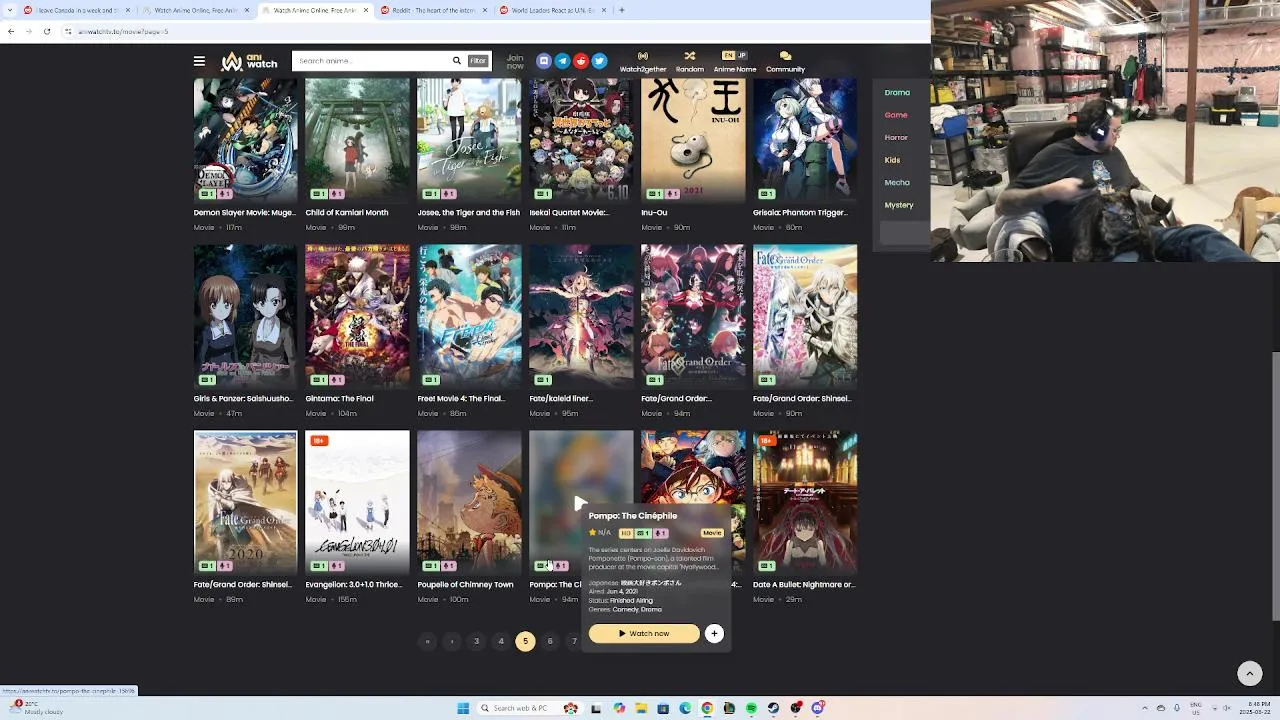
Task: Open the Community page
Action: (x=785, y=62)
